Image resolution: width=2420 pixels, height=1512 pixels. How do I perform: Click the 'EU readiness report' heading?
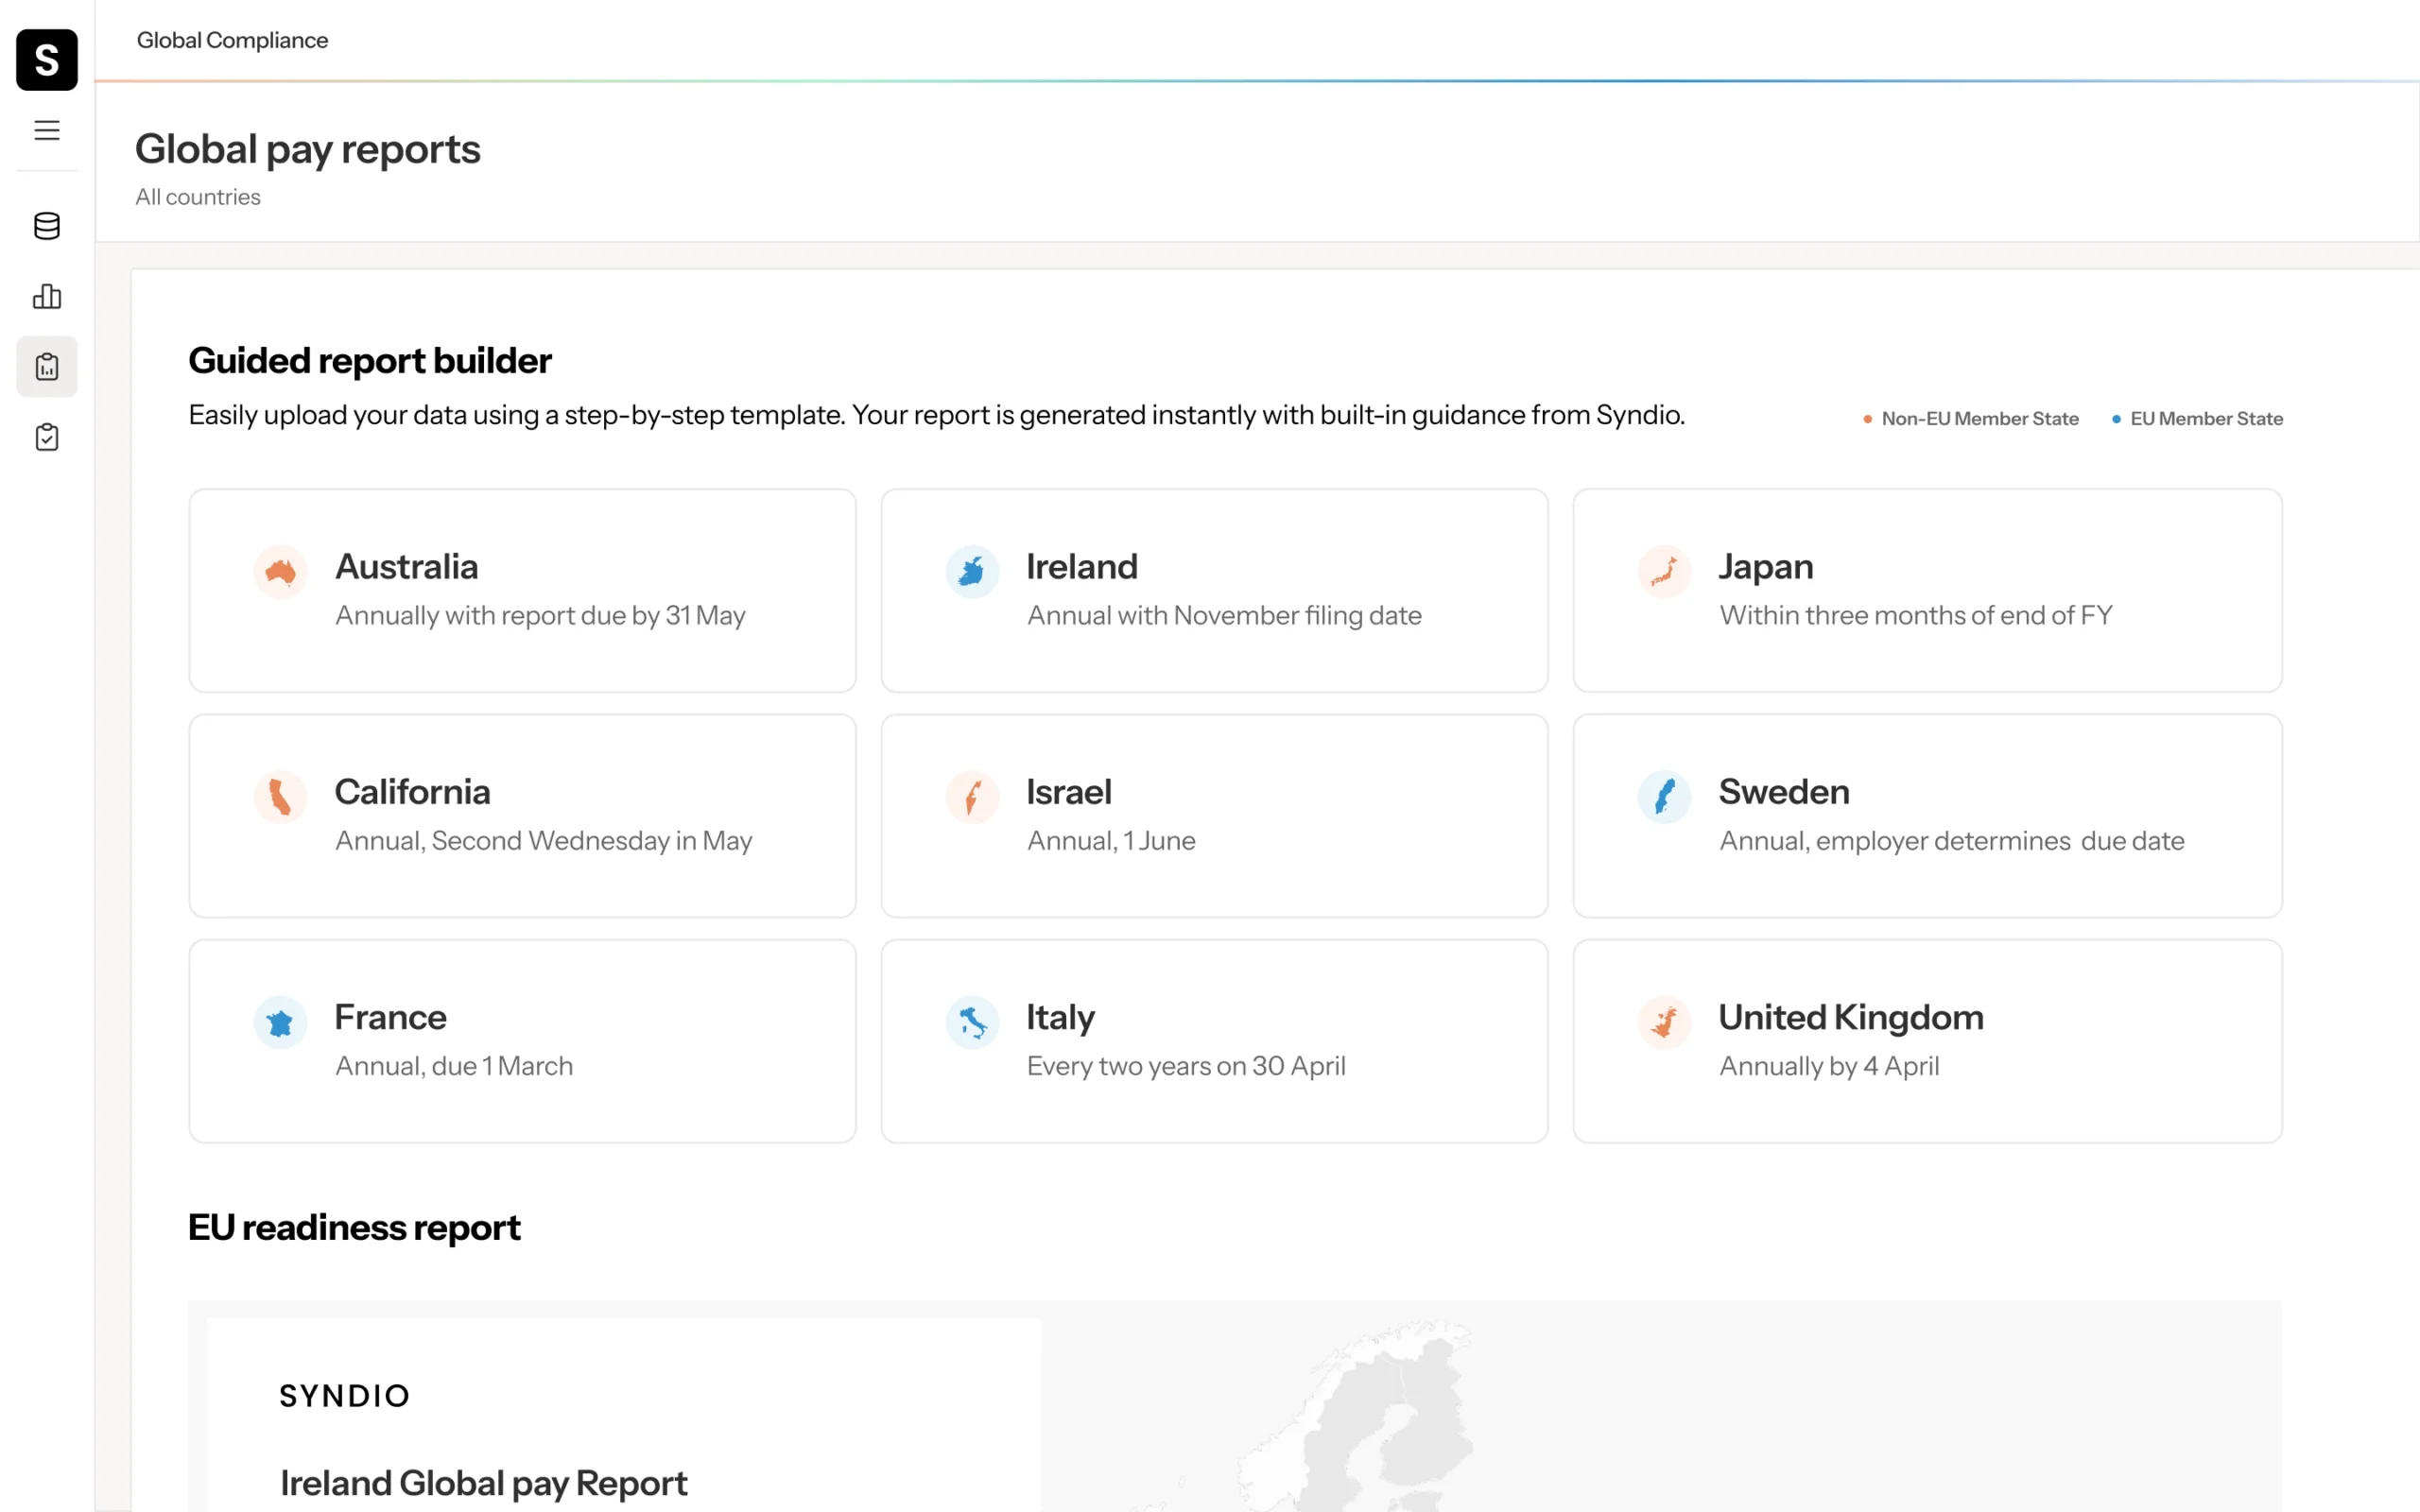(x=355, y=1227)
